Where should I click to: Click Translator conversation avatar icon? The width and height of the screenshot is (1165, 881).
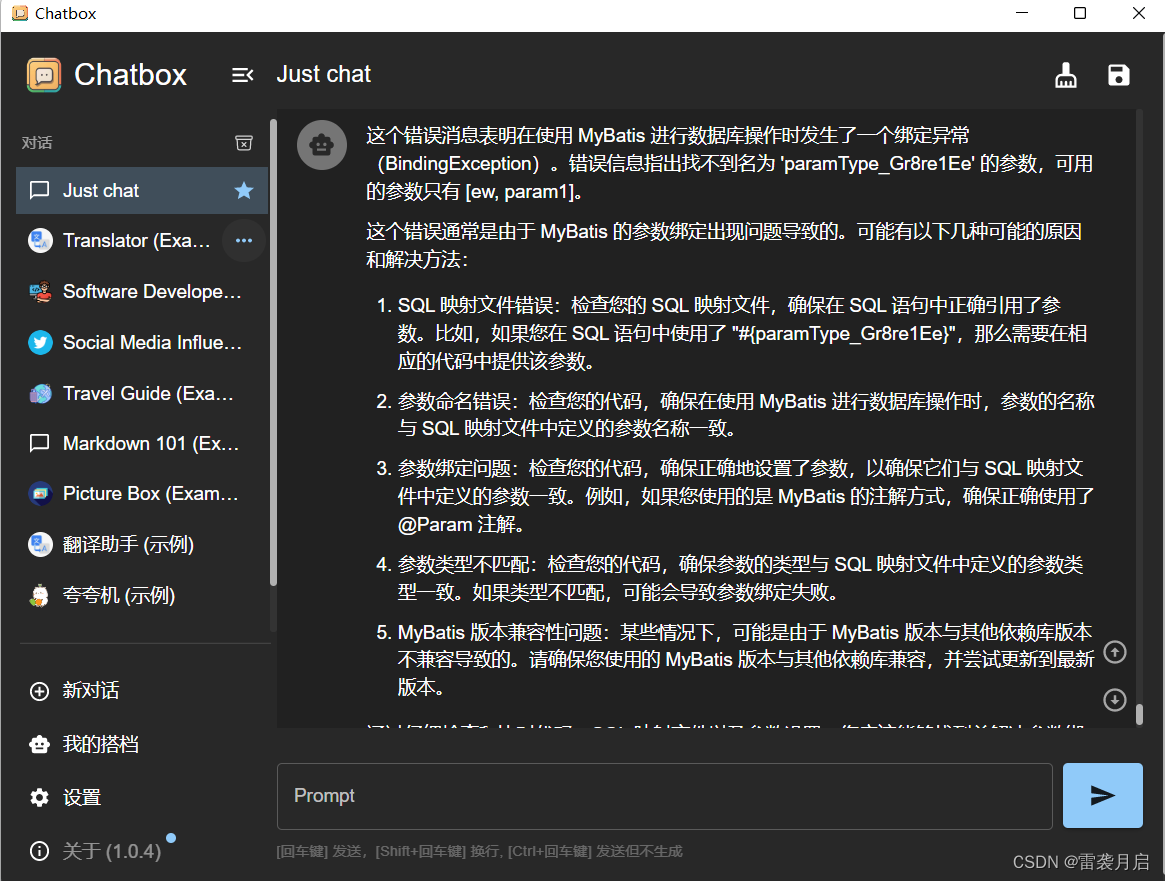click(x=40, y=241)
